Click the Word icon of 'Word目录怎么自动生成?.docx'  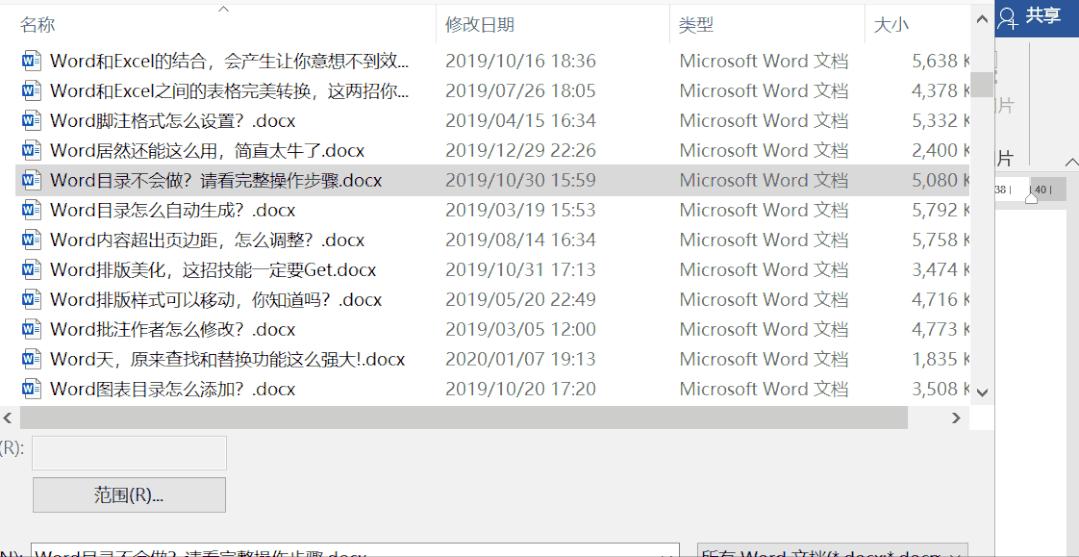tap(32, 210)
